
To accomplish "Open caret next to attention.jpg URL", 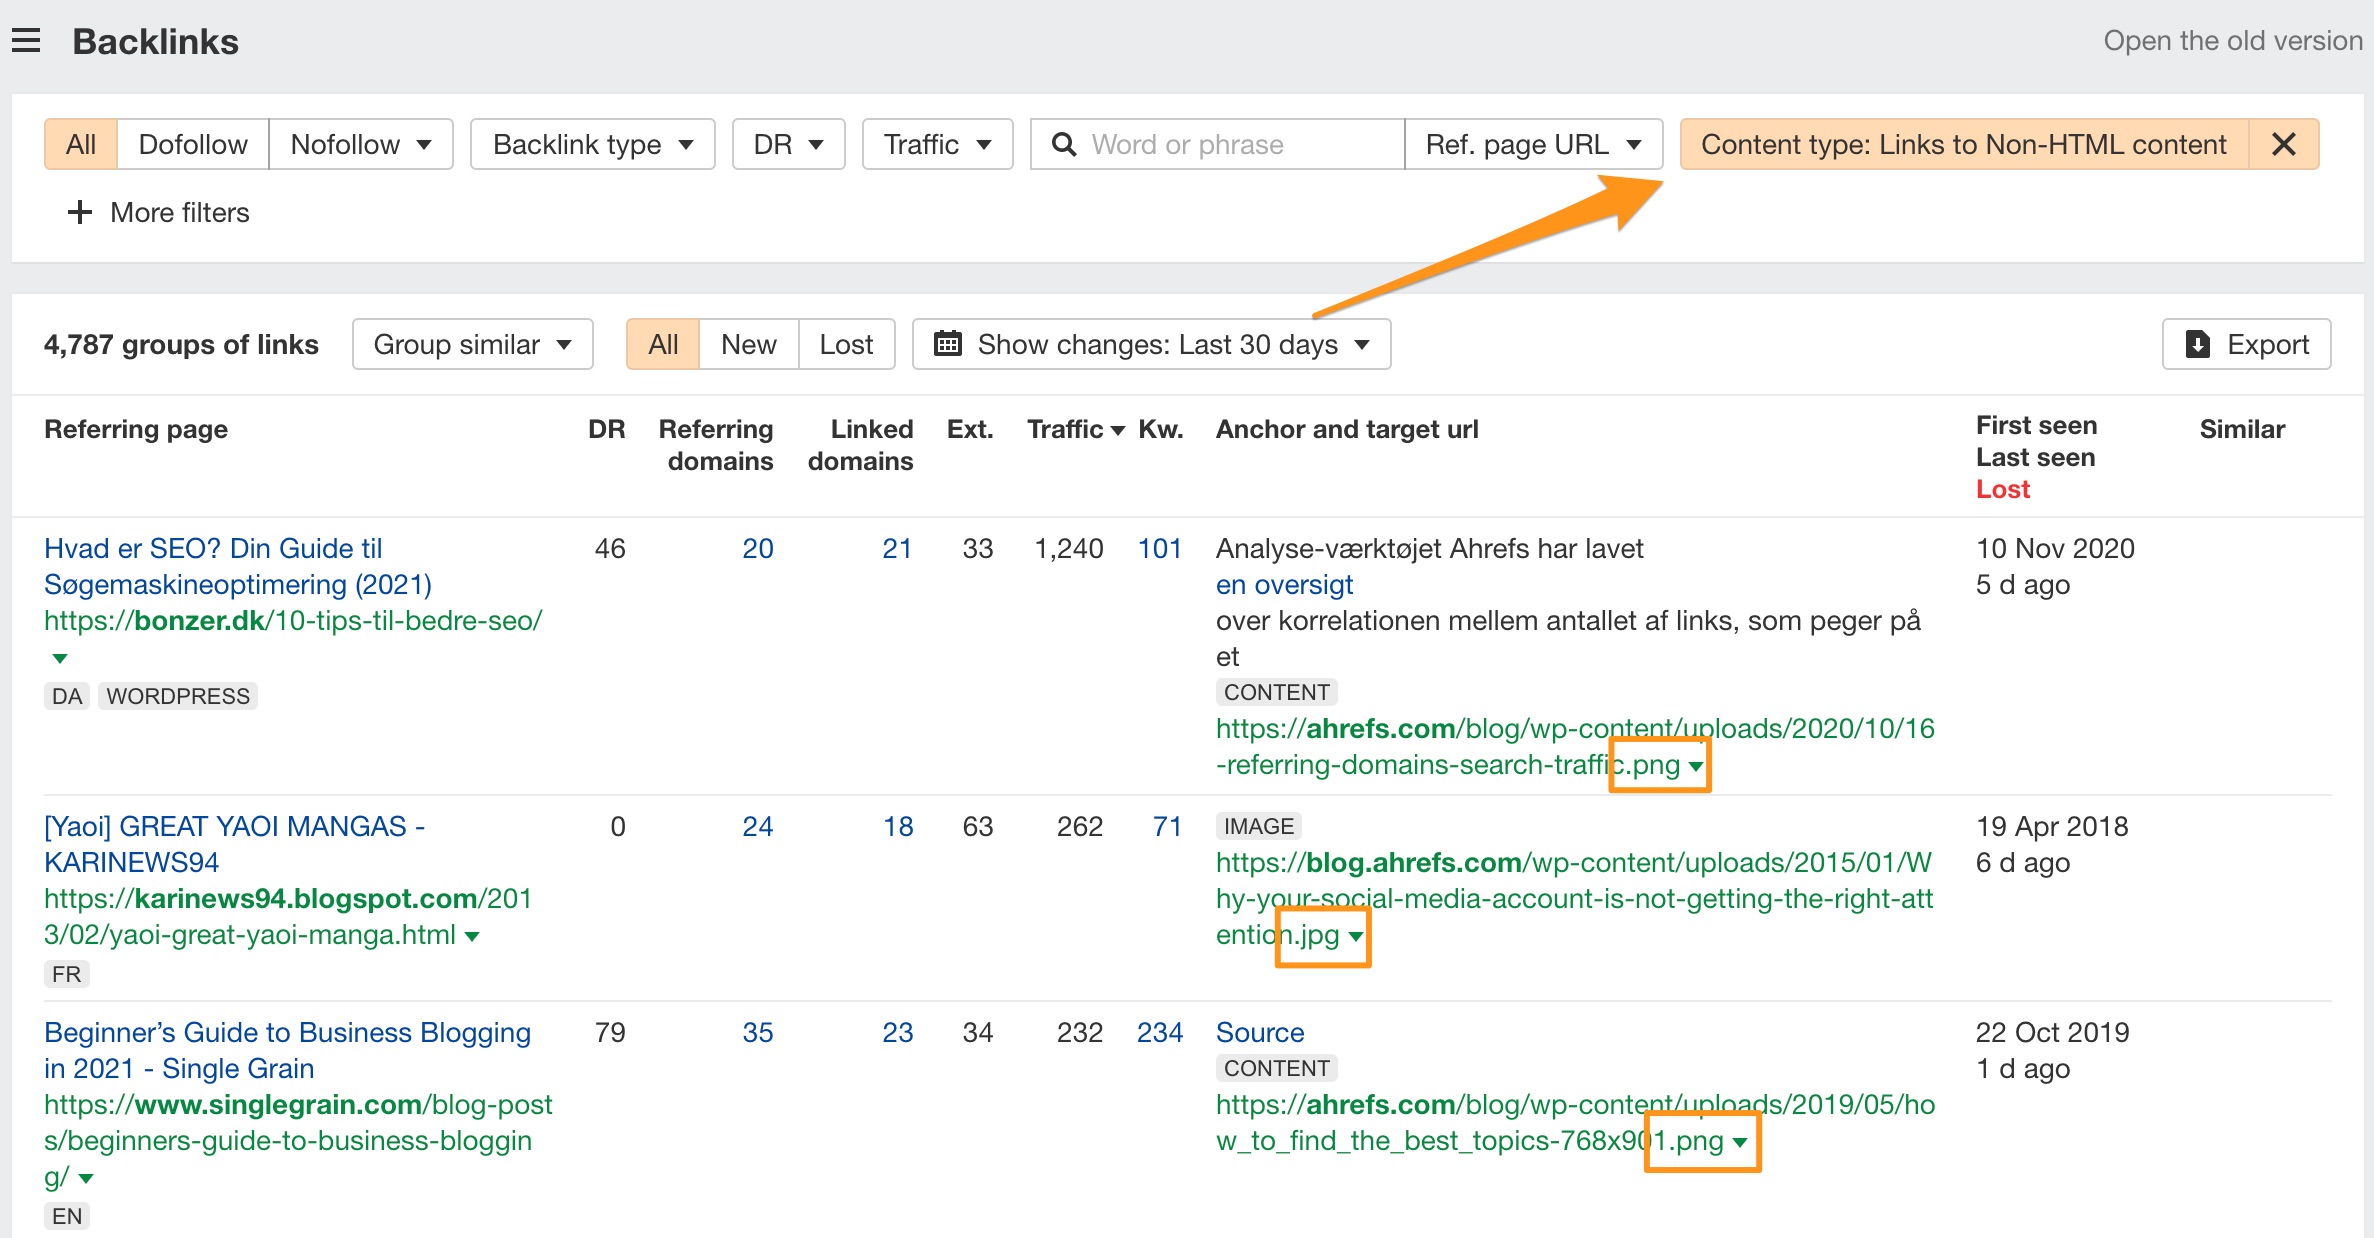I will pos(1355,937).
